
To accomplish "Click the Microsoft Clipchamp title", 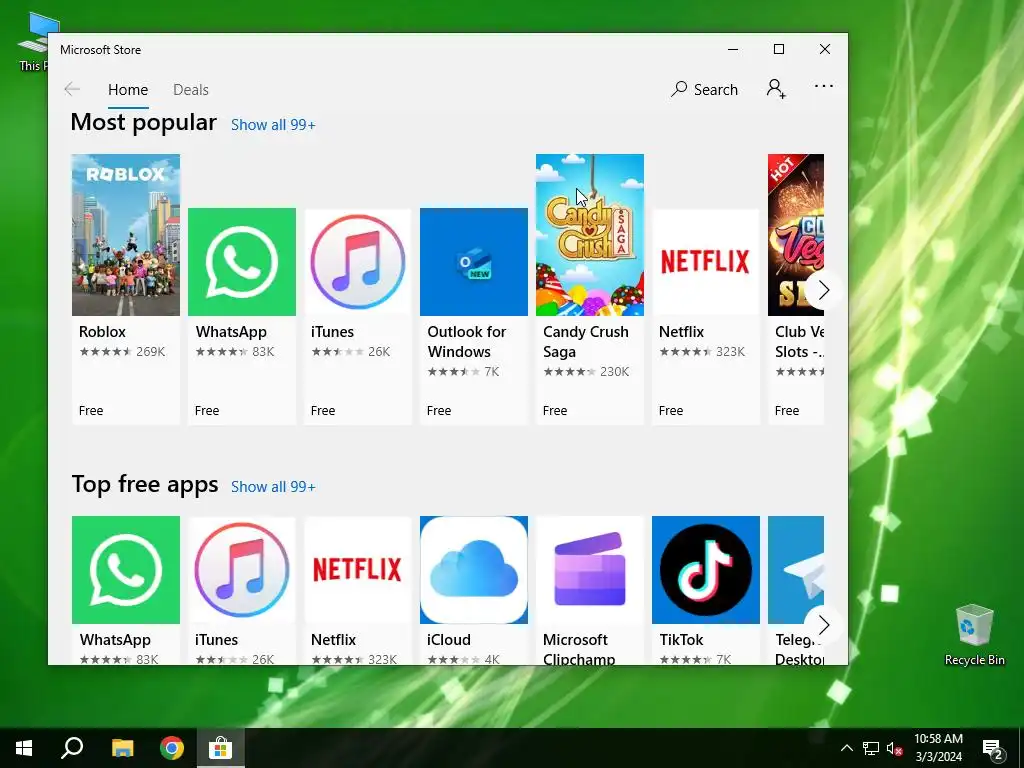I will (x=579, y=649).
